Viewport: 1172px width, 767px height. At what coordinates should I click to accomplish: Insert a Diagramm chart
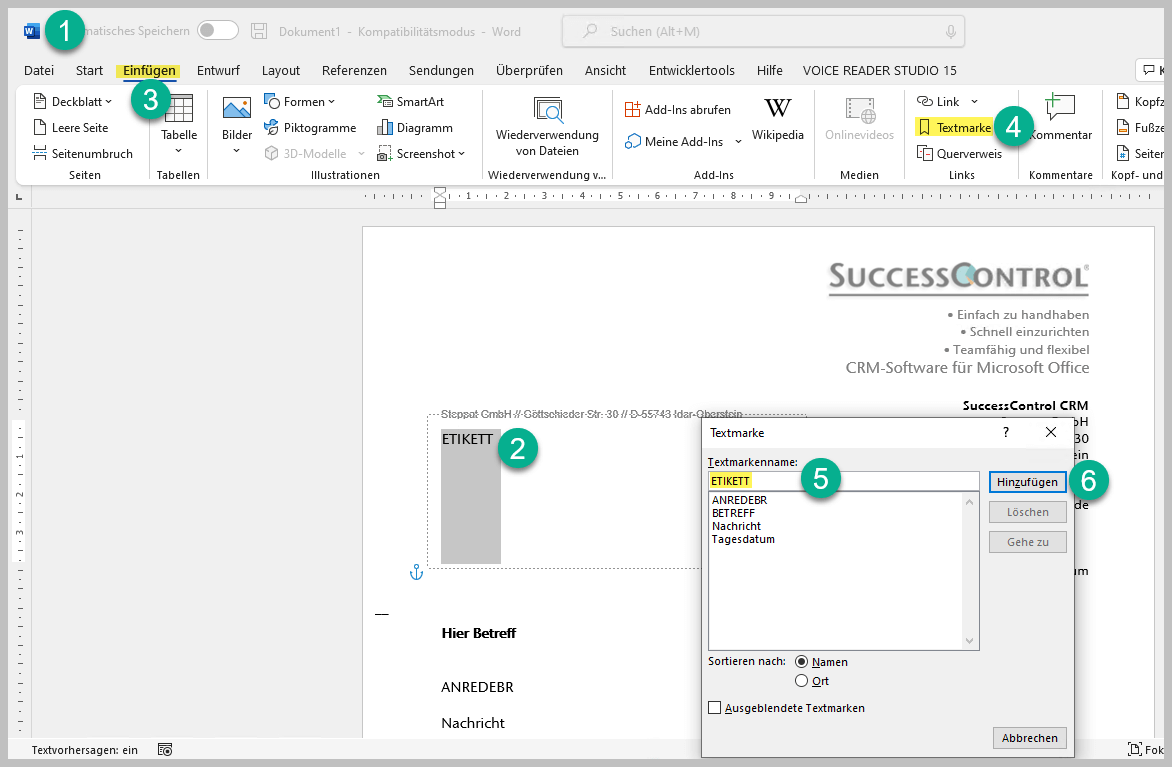point(414,128)
